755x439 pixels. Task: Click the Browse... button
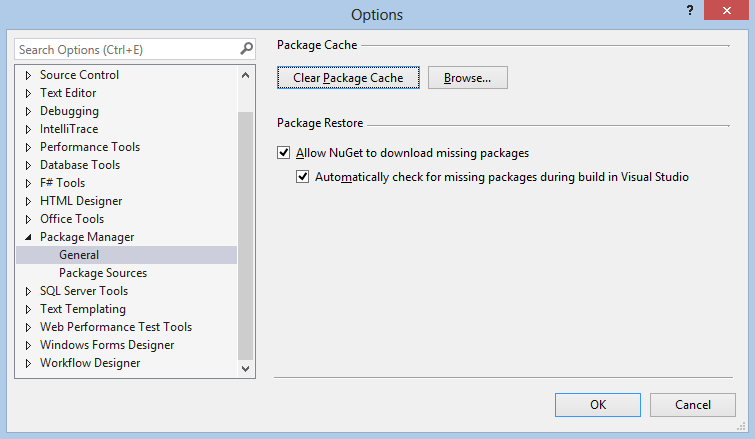coord(467,77)
